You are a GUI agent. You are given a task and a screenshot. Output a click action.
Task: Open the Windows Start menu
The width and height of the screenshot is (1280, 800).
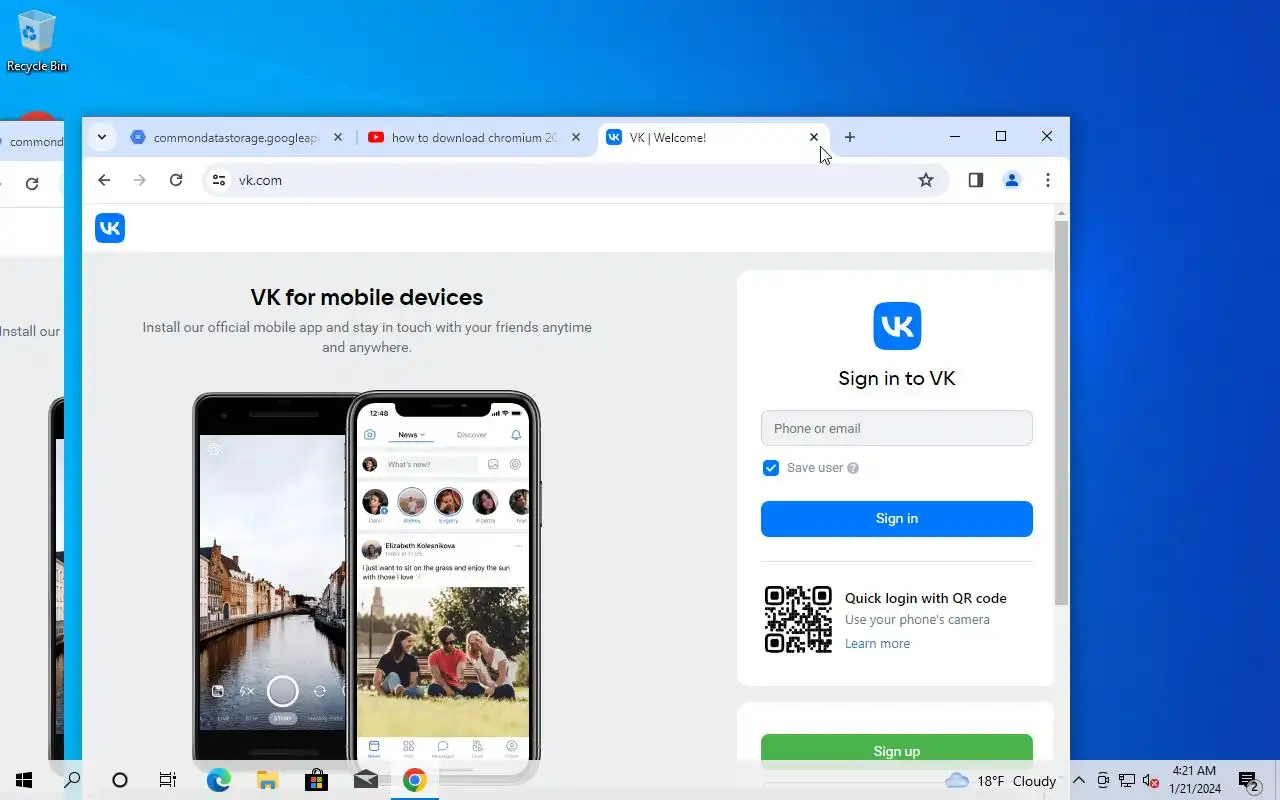click(x=24, y=780)
